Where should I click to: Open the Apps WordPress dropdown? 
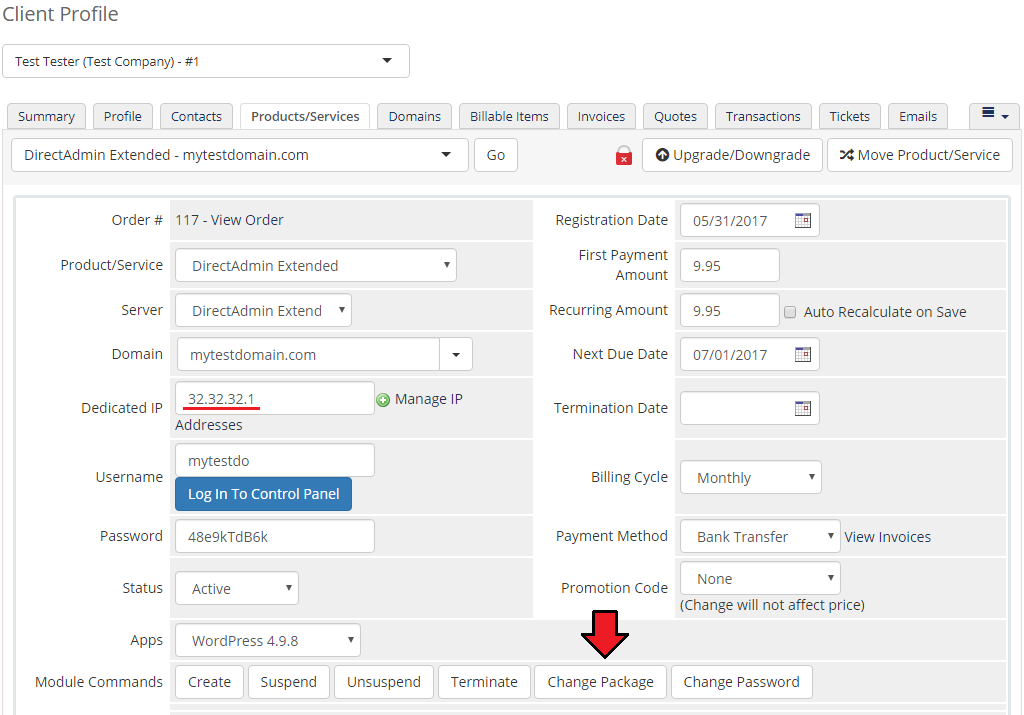point(268,641)
